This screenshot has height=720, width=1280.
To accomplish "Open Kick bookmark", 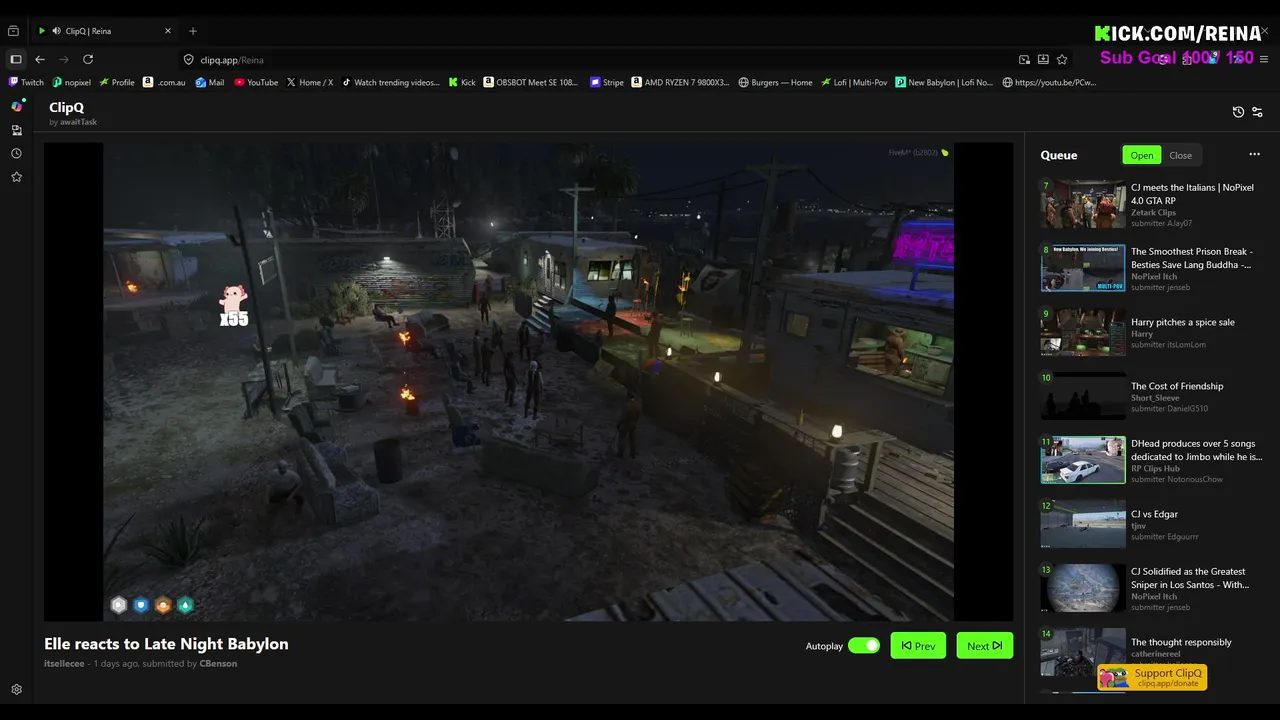I will pyautogui.click(x=462, y=82).
